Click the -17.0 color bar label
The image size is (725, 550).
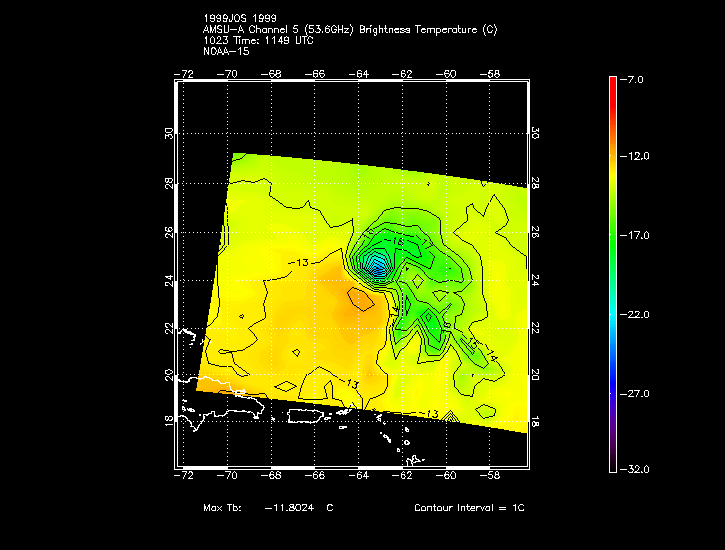pyautogui.click(x=637, y=235)
